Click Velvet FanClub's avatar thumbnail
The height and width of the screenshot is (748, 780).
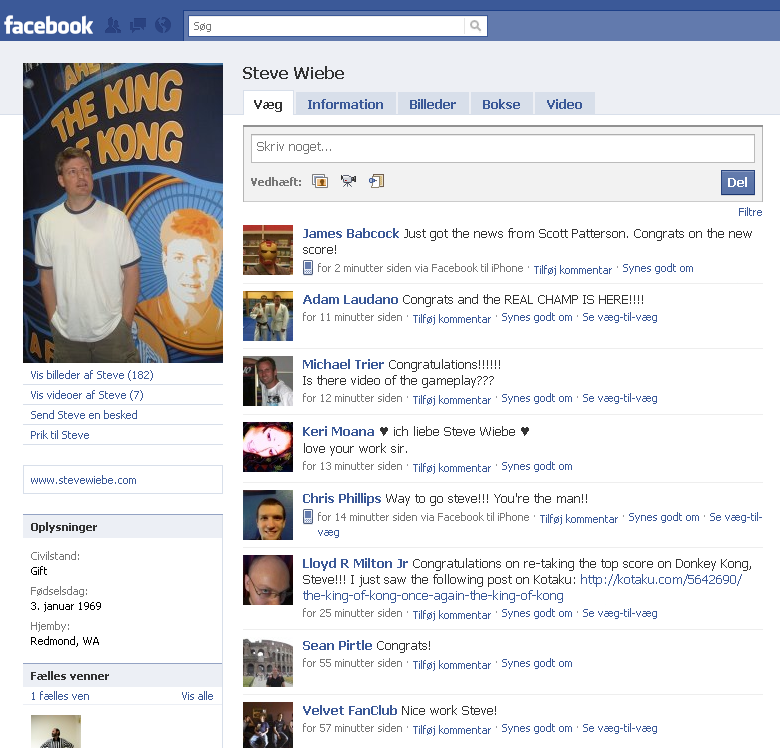268,725
